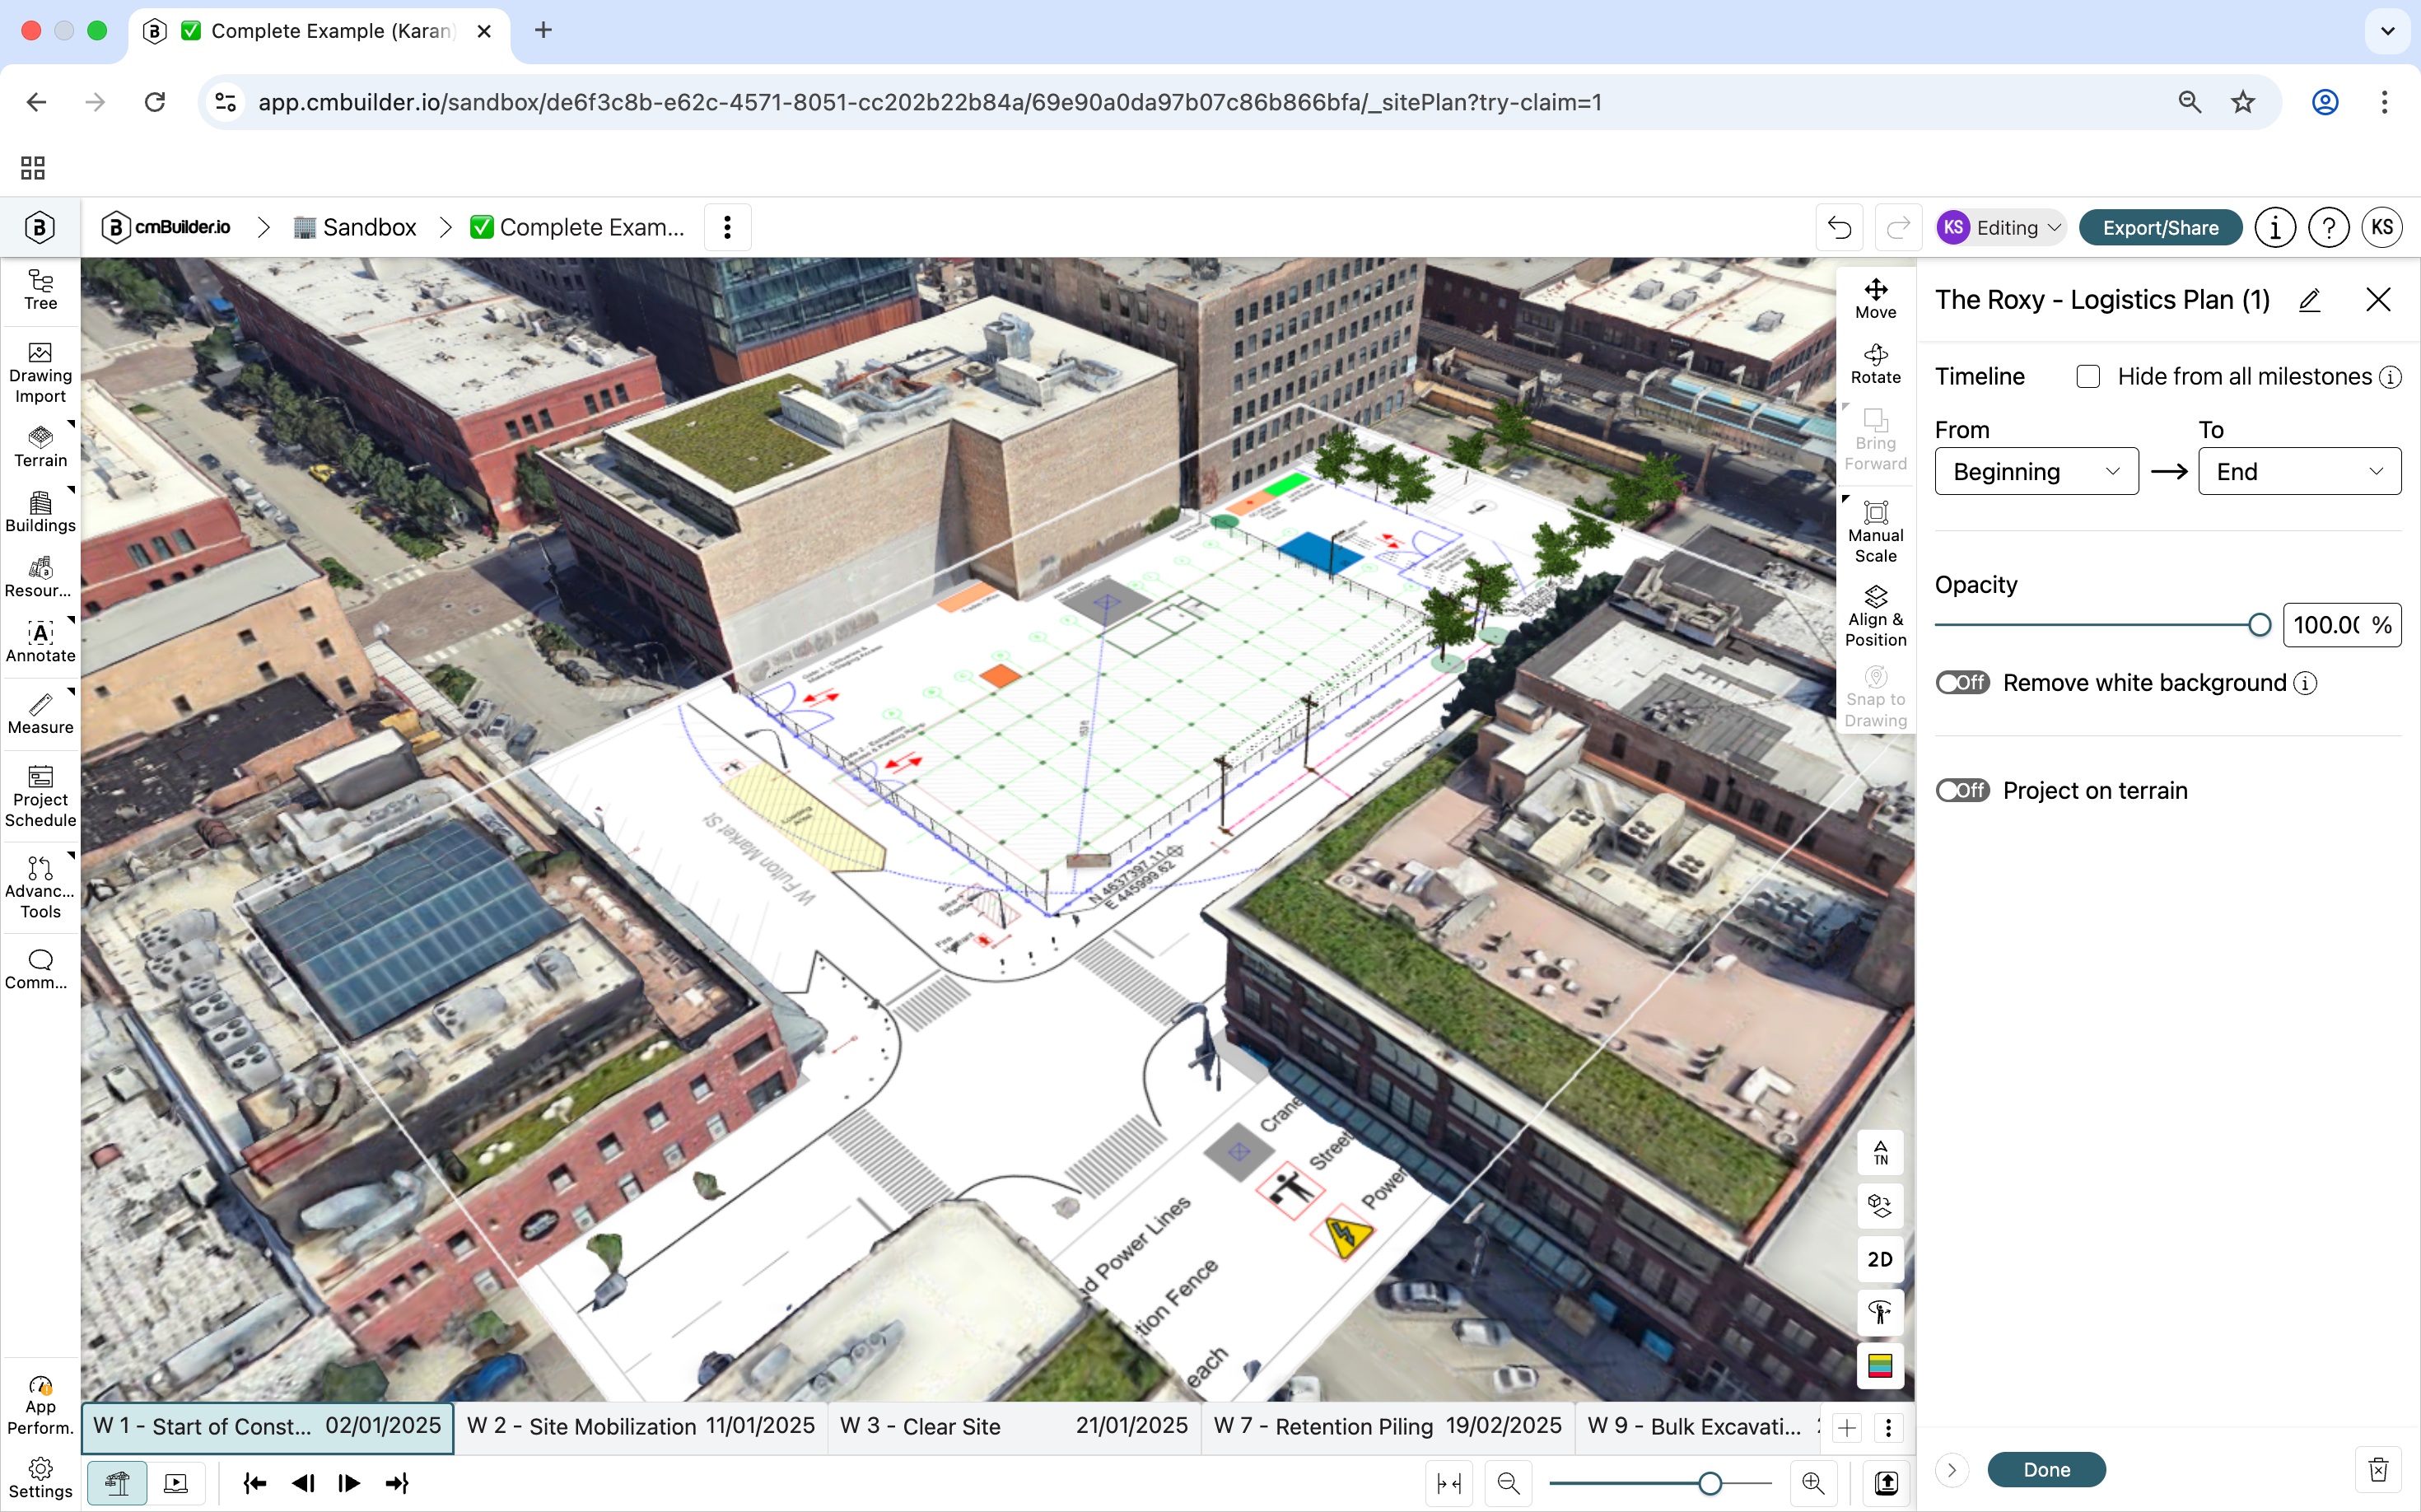Click Complete Example breadcrumb

point(577,228)
